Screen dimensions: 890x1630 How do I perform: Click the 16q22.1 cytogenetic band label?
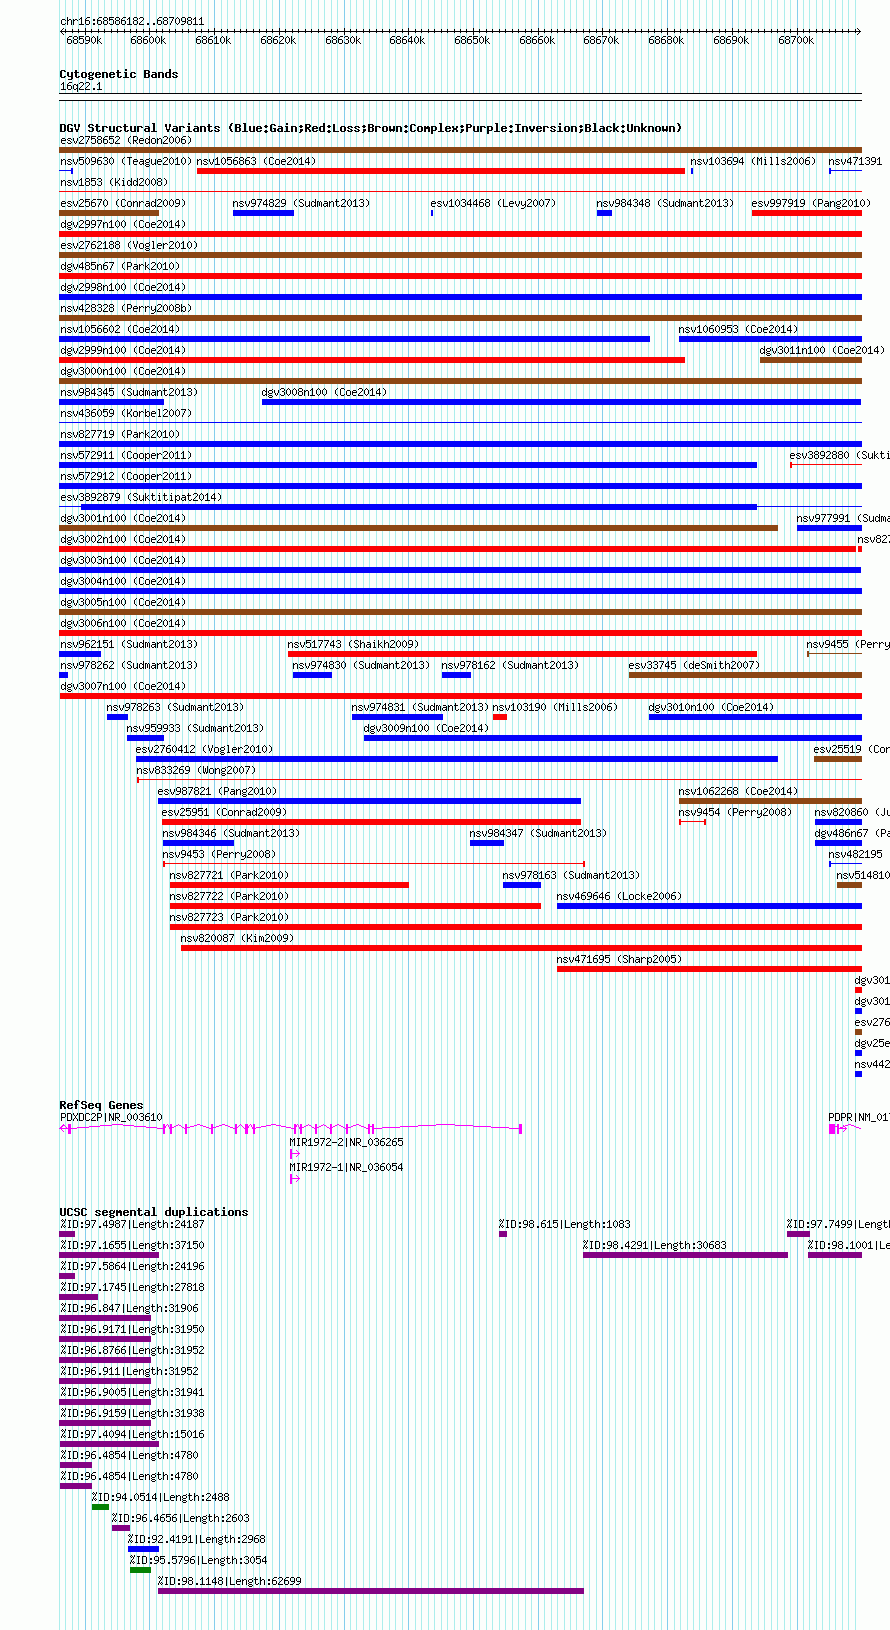[x=81, y=86]
